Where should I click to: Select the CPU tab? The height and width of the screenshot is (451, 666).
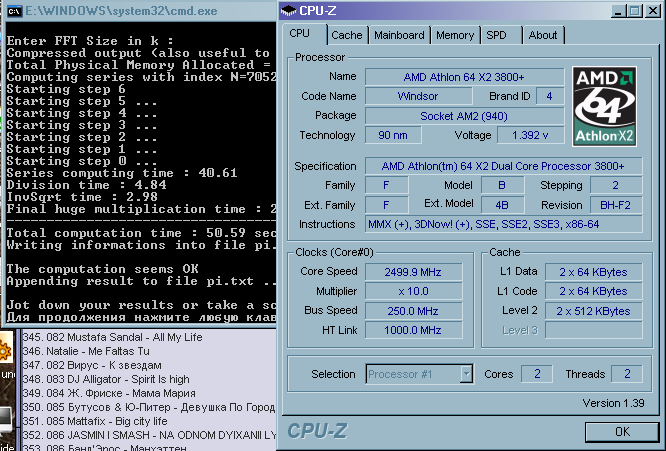tap(300, 34)
